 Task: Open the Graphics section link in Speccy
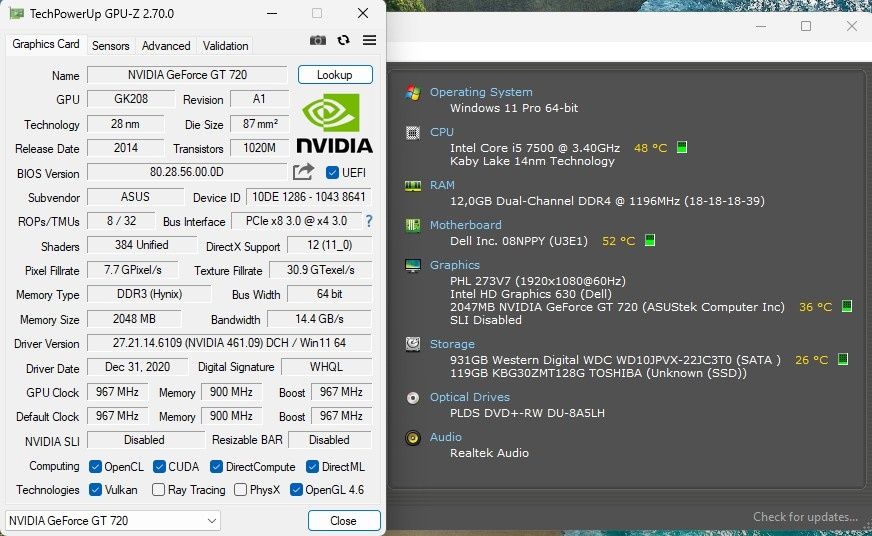pos(454,265)
